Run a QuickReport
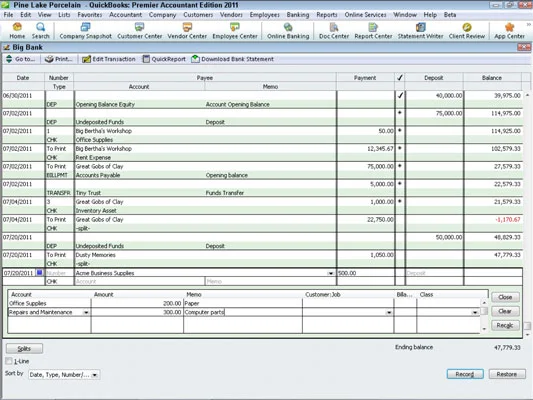Screen dimensions: 533x400 point(164,59)
